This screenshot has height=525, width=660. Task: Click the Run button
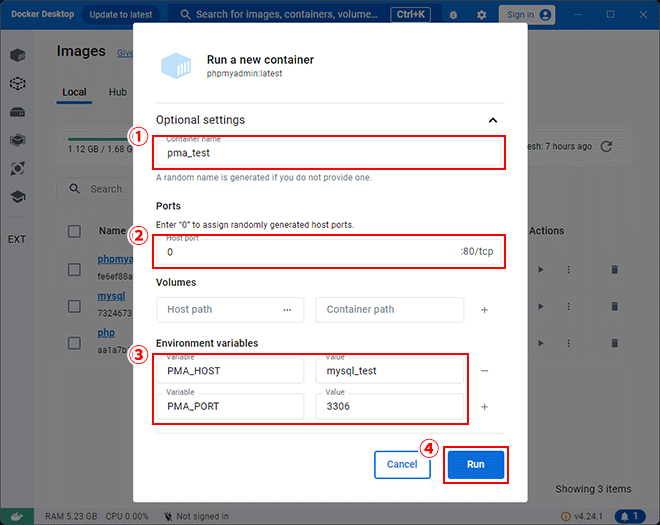[475, 464]
